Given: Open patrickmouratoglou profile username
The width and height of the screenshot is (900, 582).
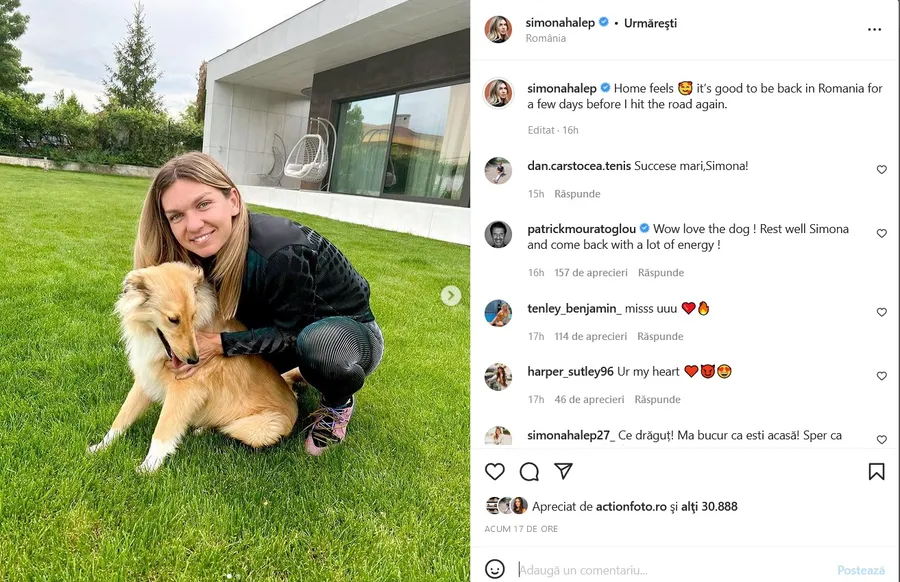Looking at the screenshot, I should 581,228.
